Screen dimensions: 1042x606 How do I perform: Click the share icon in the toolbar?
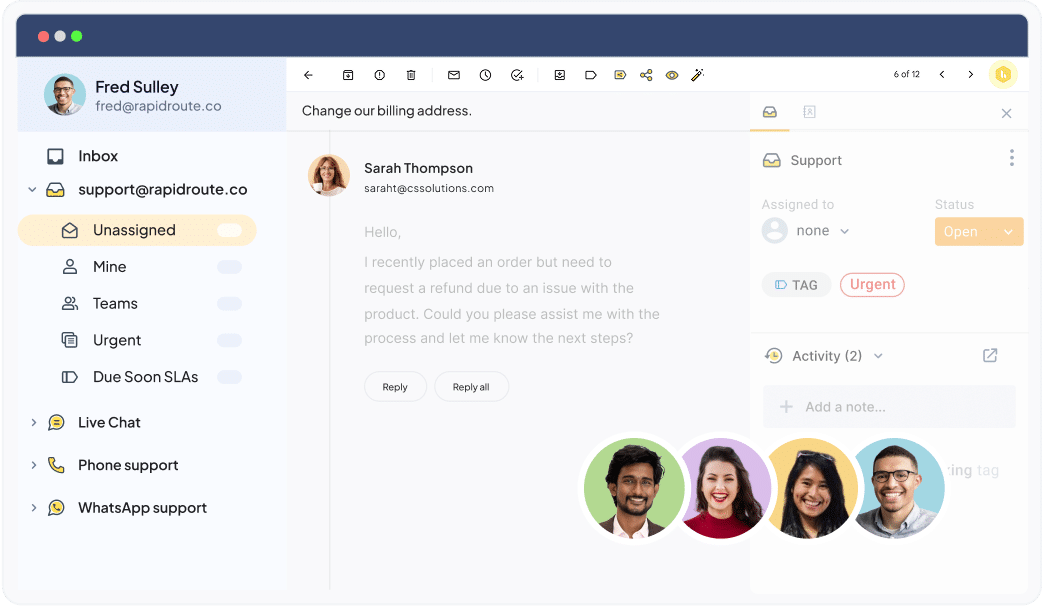click(x=646, y=75)
